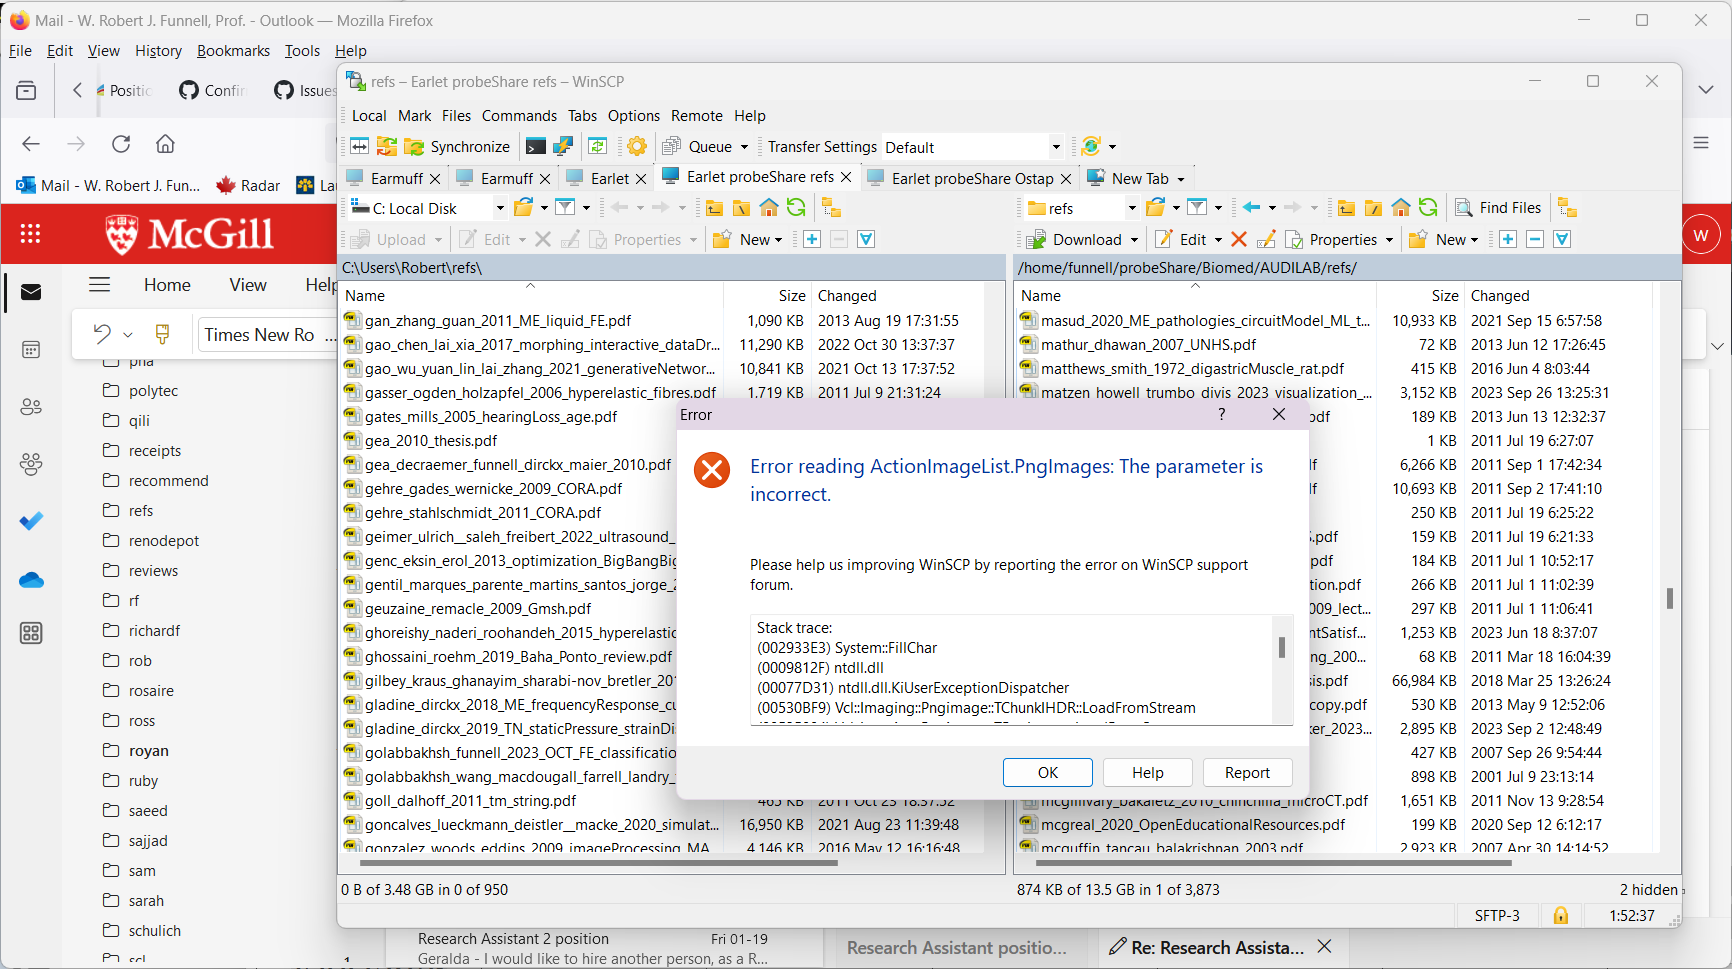
Task: Open WinSCP preferences via gear icon
Action: coord(637,146)
